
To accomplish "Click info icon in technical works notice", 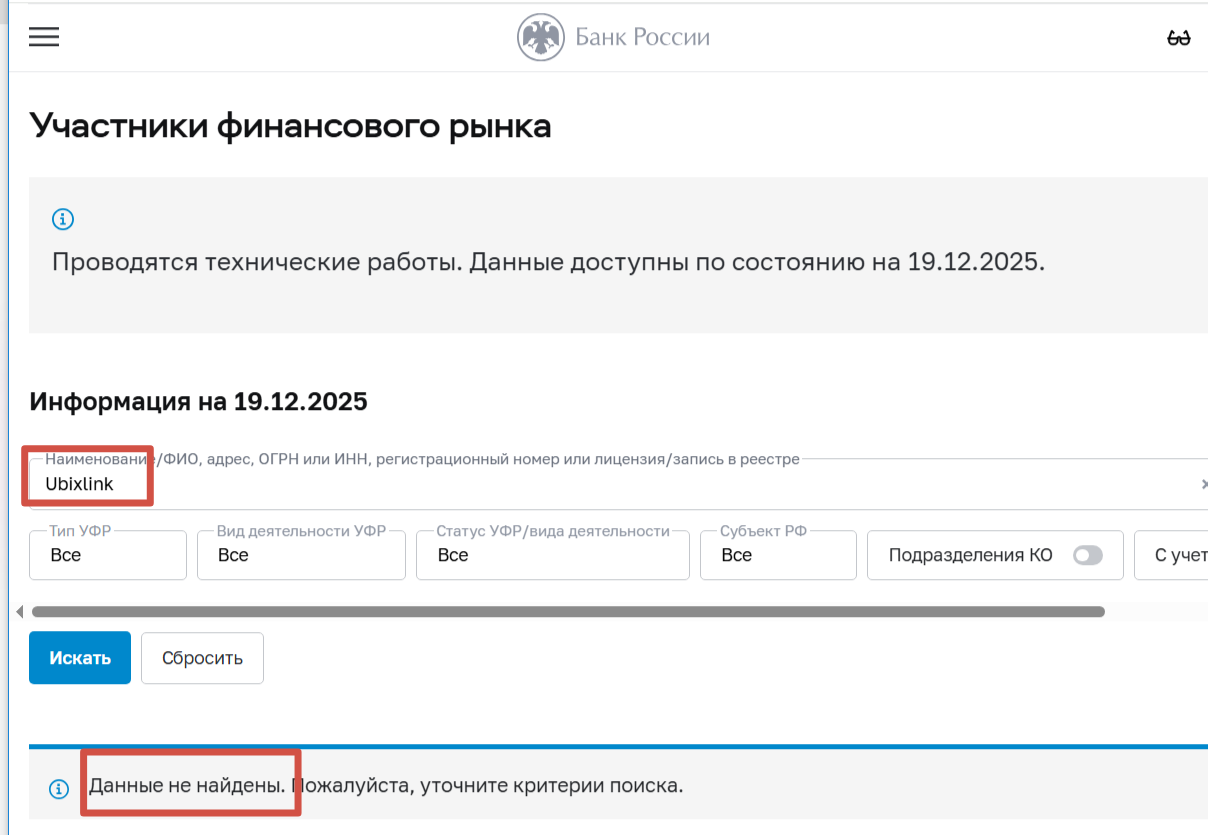I will [x=62, y=219].
